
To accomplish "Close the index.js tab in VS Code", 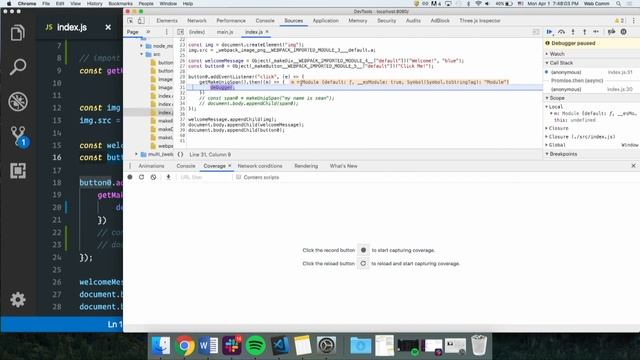I will 108,27.
